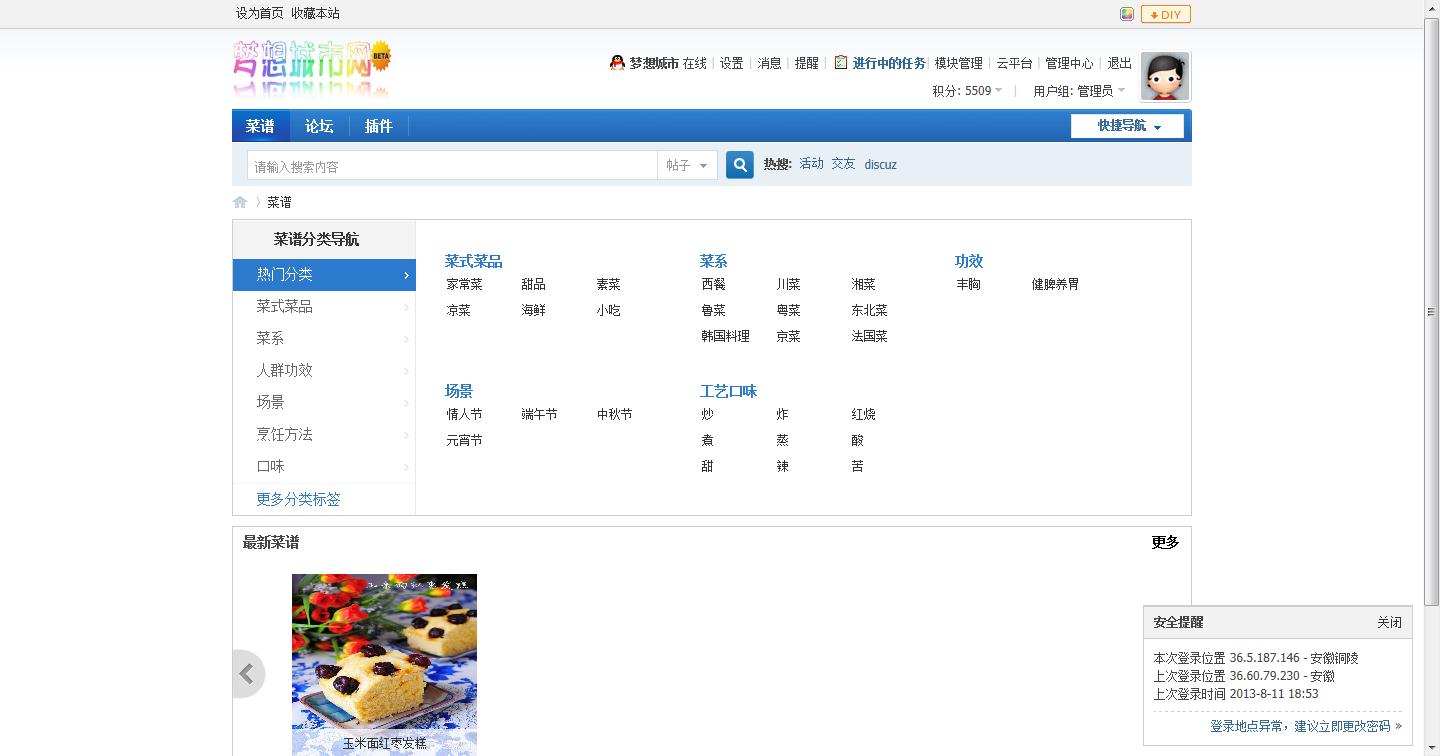Click the 菜谱 breadcrumb link
The height and width of the screenshot is (756, 1440).
(x=279, y=202)
